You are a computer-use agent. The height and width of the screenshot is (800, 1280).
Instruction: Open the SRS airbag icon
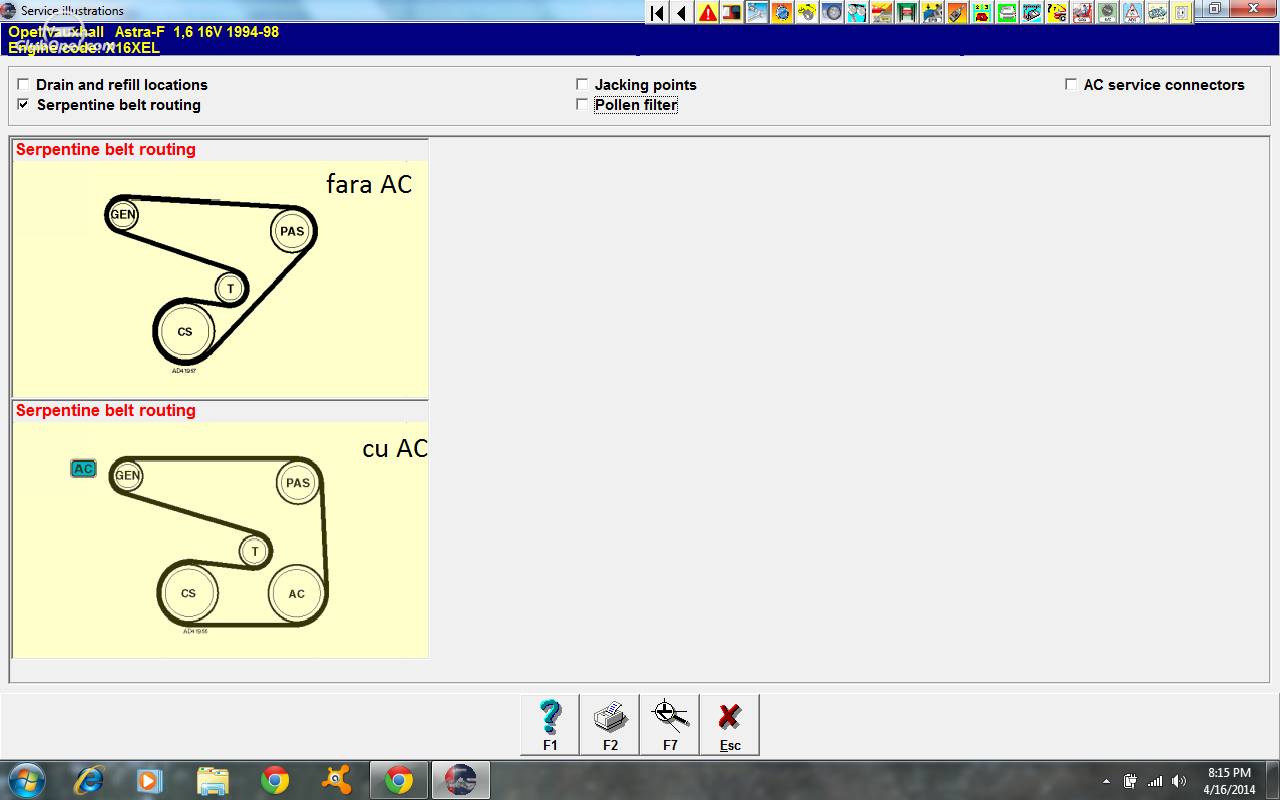[1082, 12]
